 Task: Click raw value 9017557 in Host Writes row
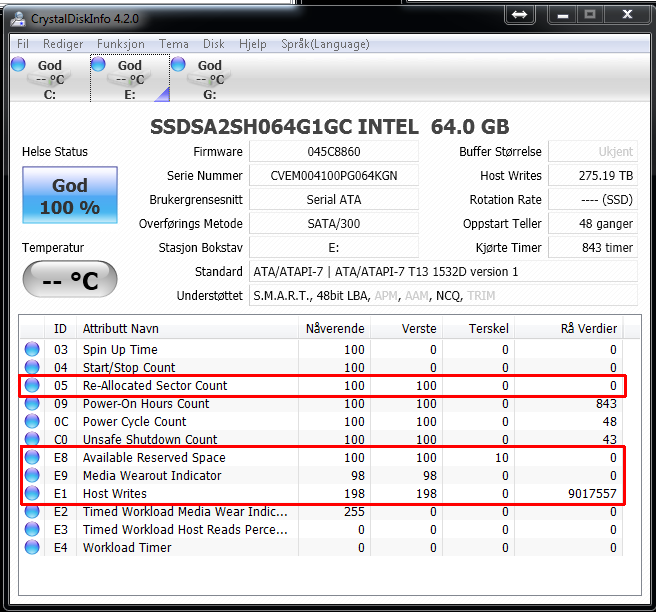tap(592, 494)
